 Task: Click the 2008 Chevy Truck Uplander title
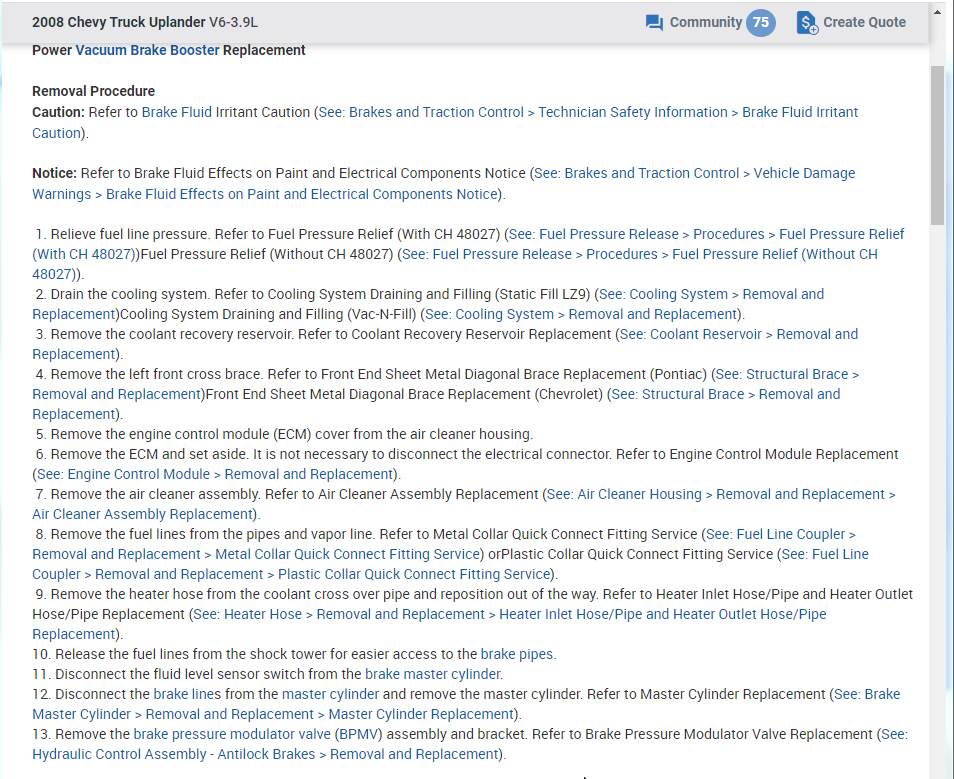click(x=119, y=23)
